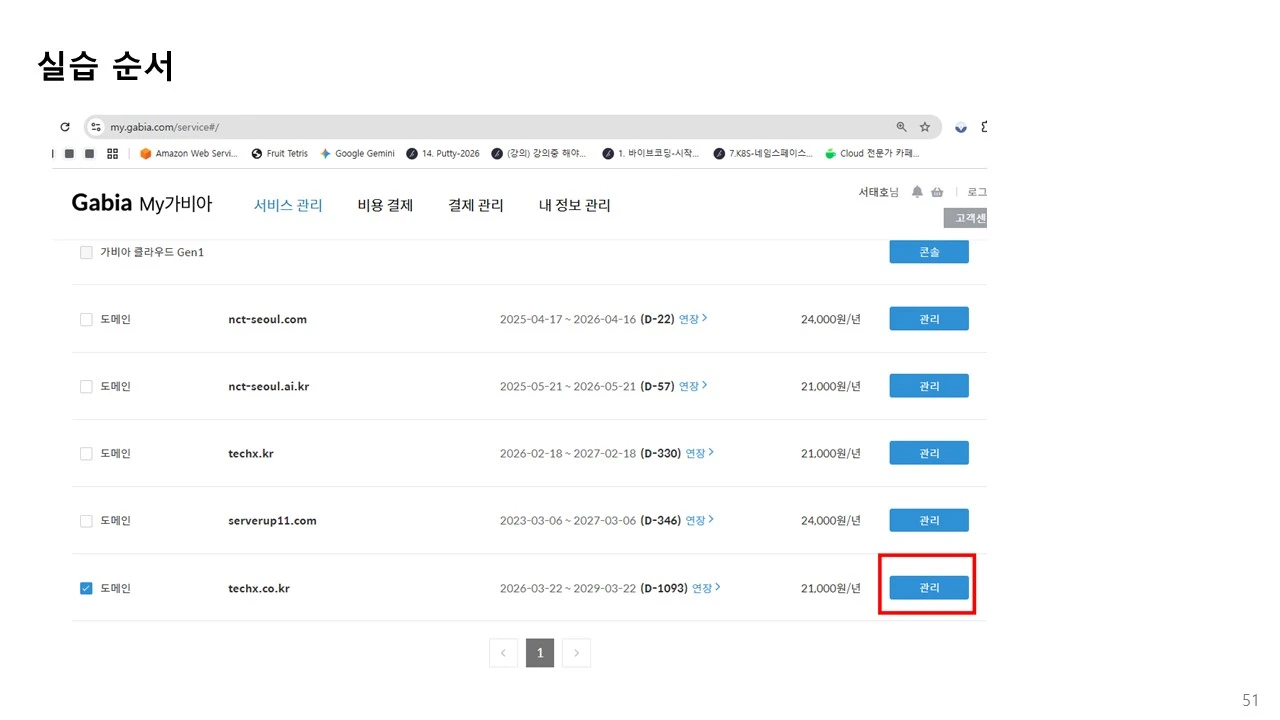Check the 가비아 클라우드 Gen1 checkbox
The width and height of the screenshot is (1280, 720).
pos(86,252)
